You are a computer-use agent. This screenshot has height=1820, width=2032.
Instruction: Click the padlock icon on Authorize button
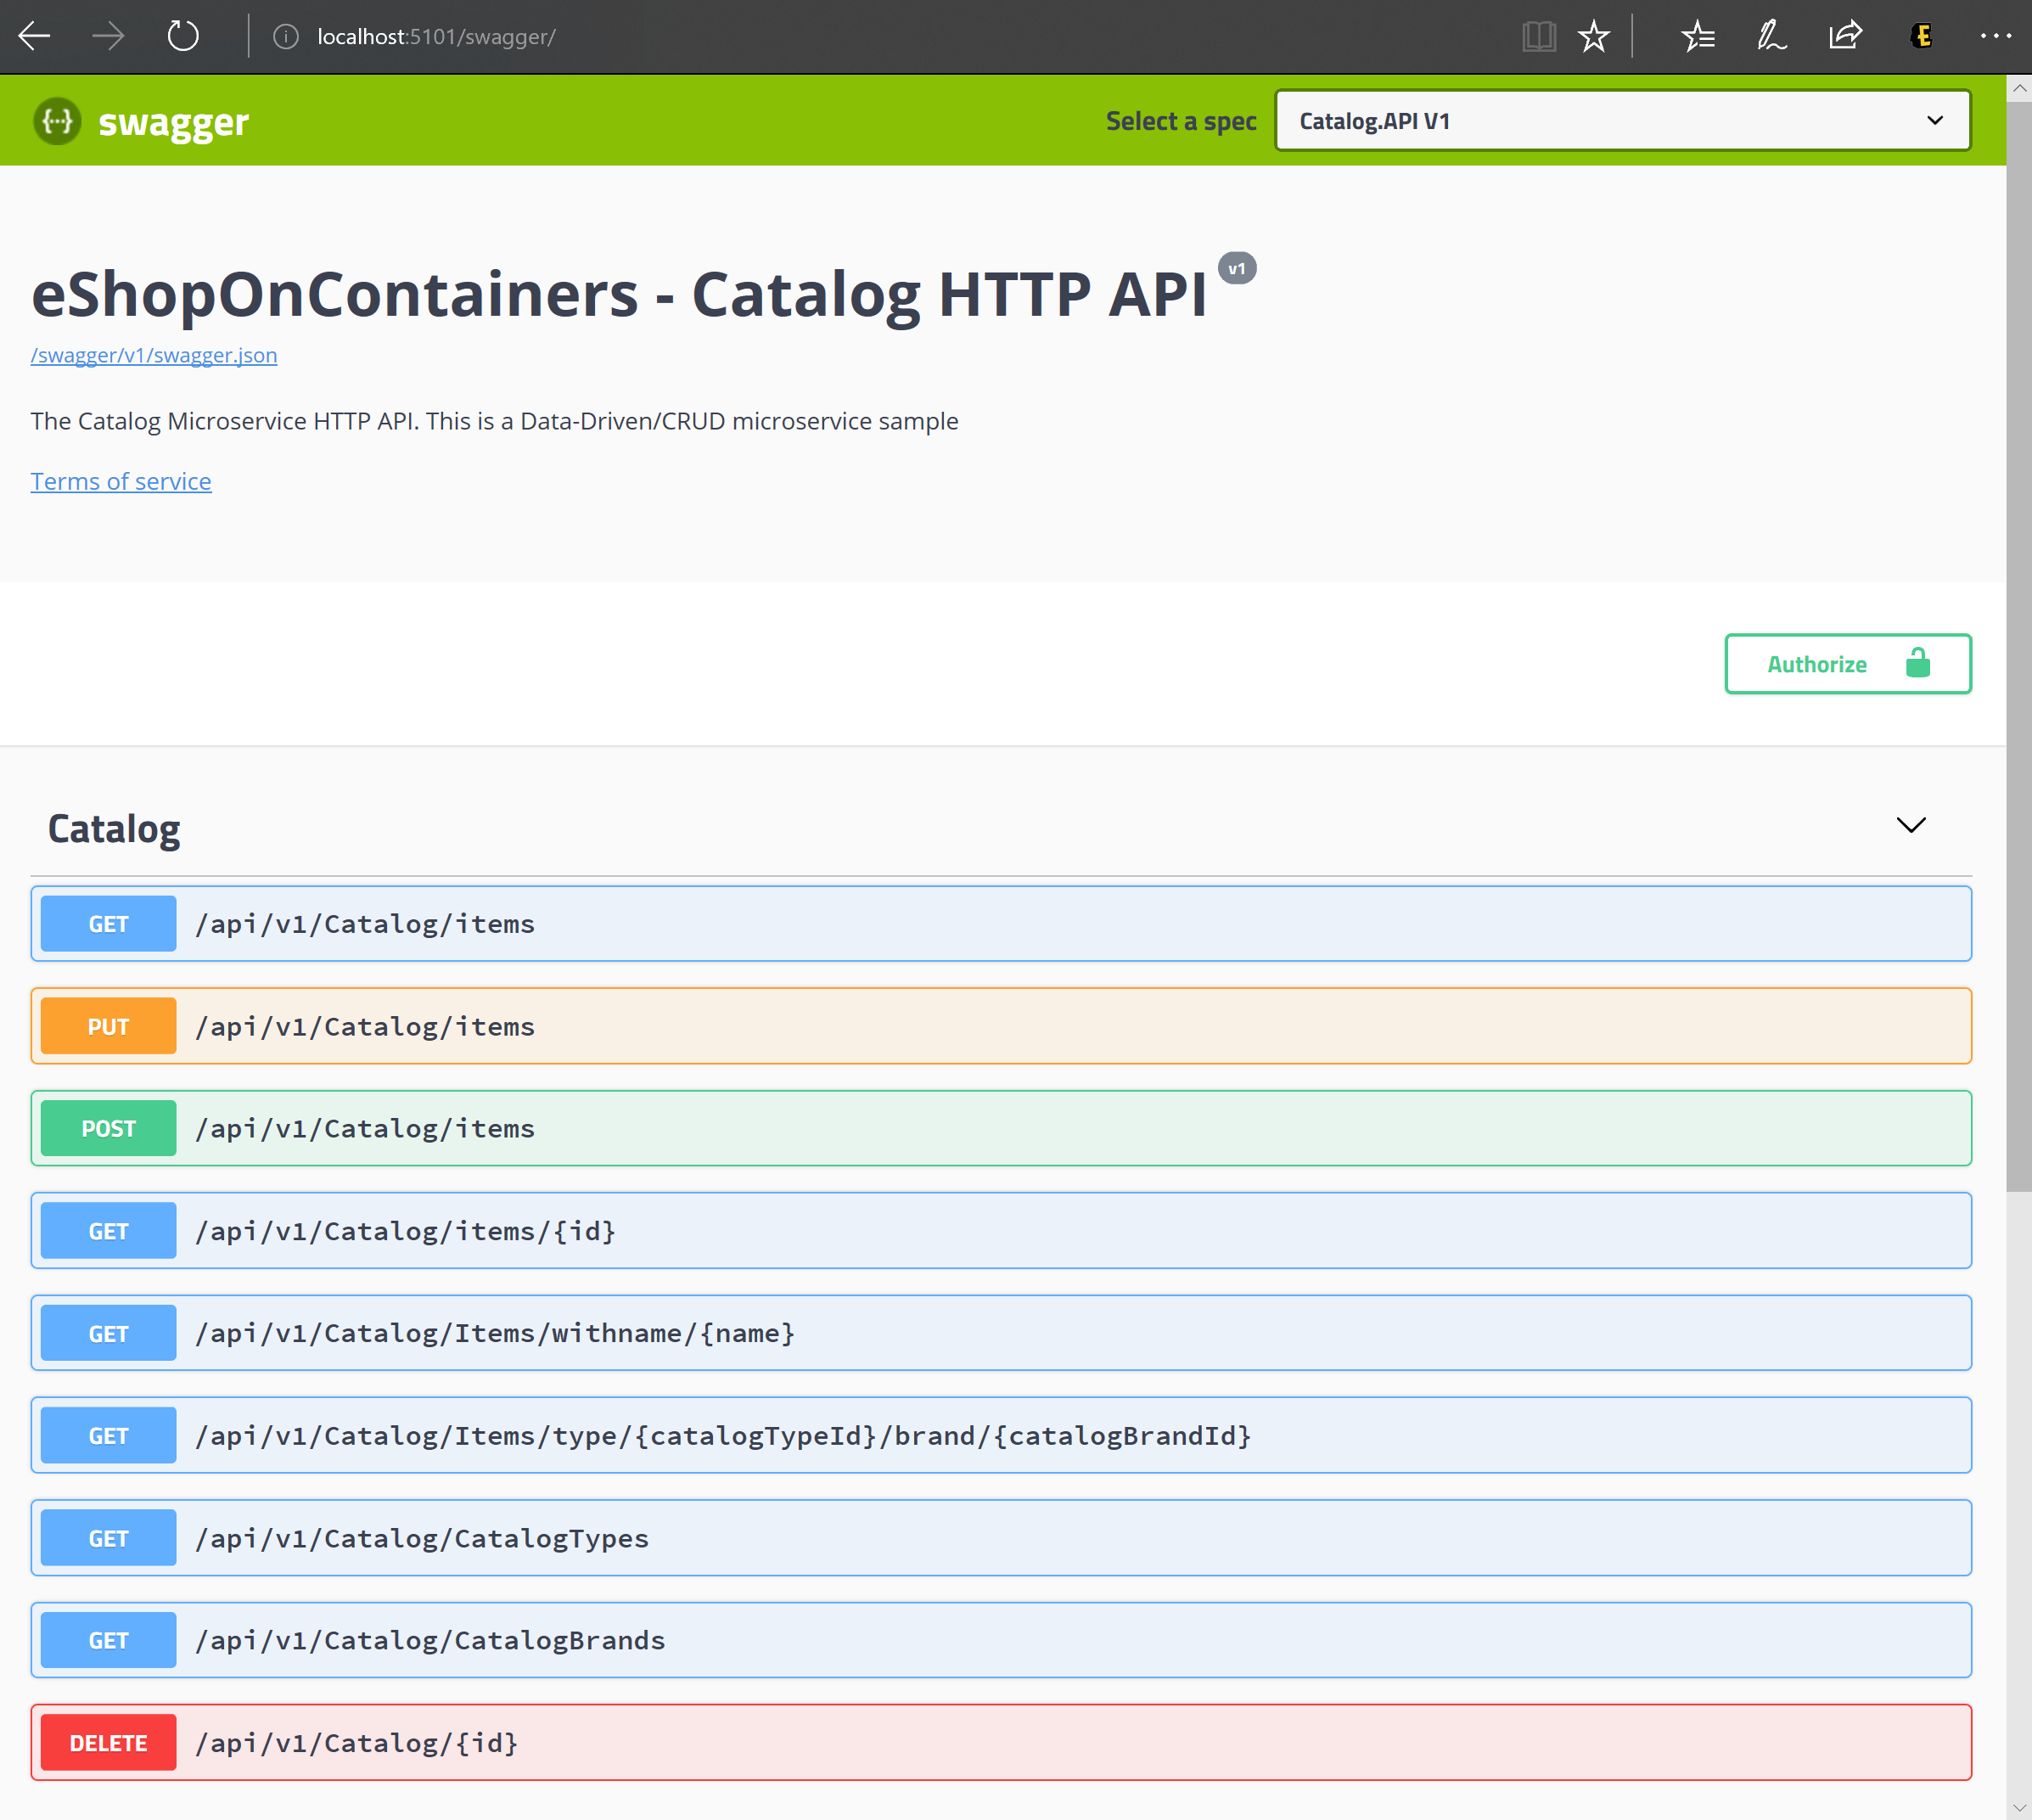click(x=1917, y=663)
